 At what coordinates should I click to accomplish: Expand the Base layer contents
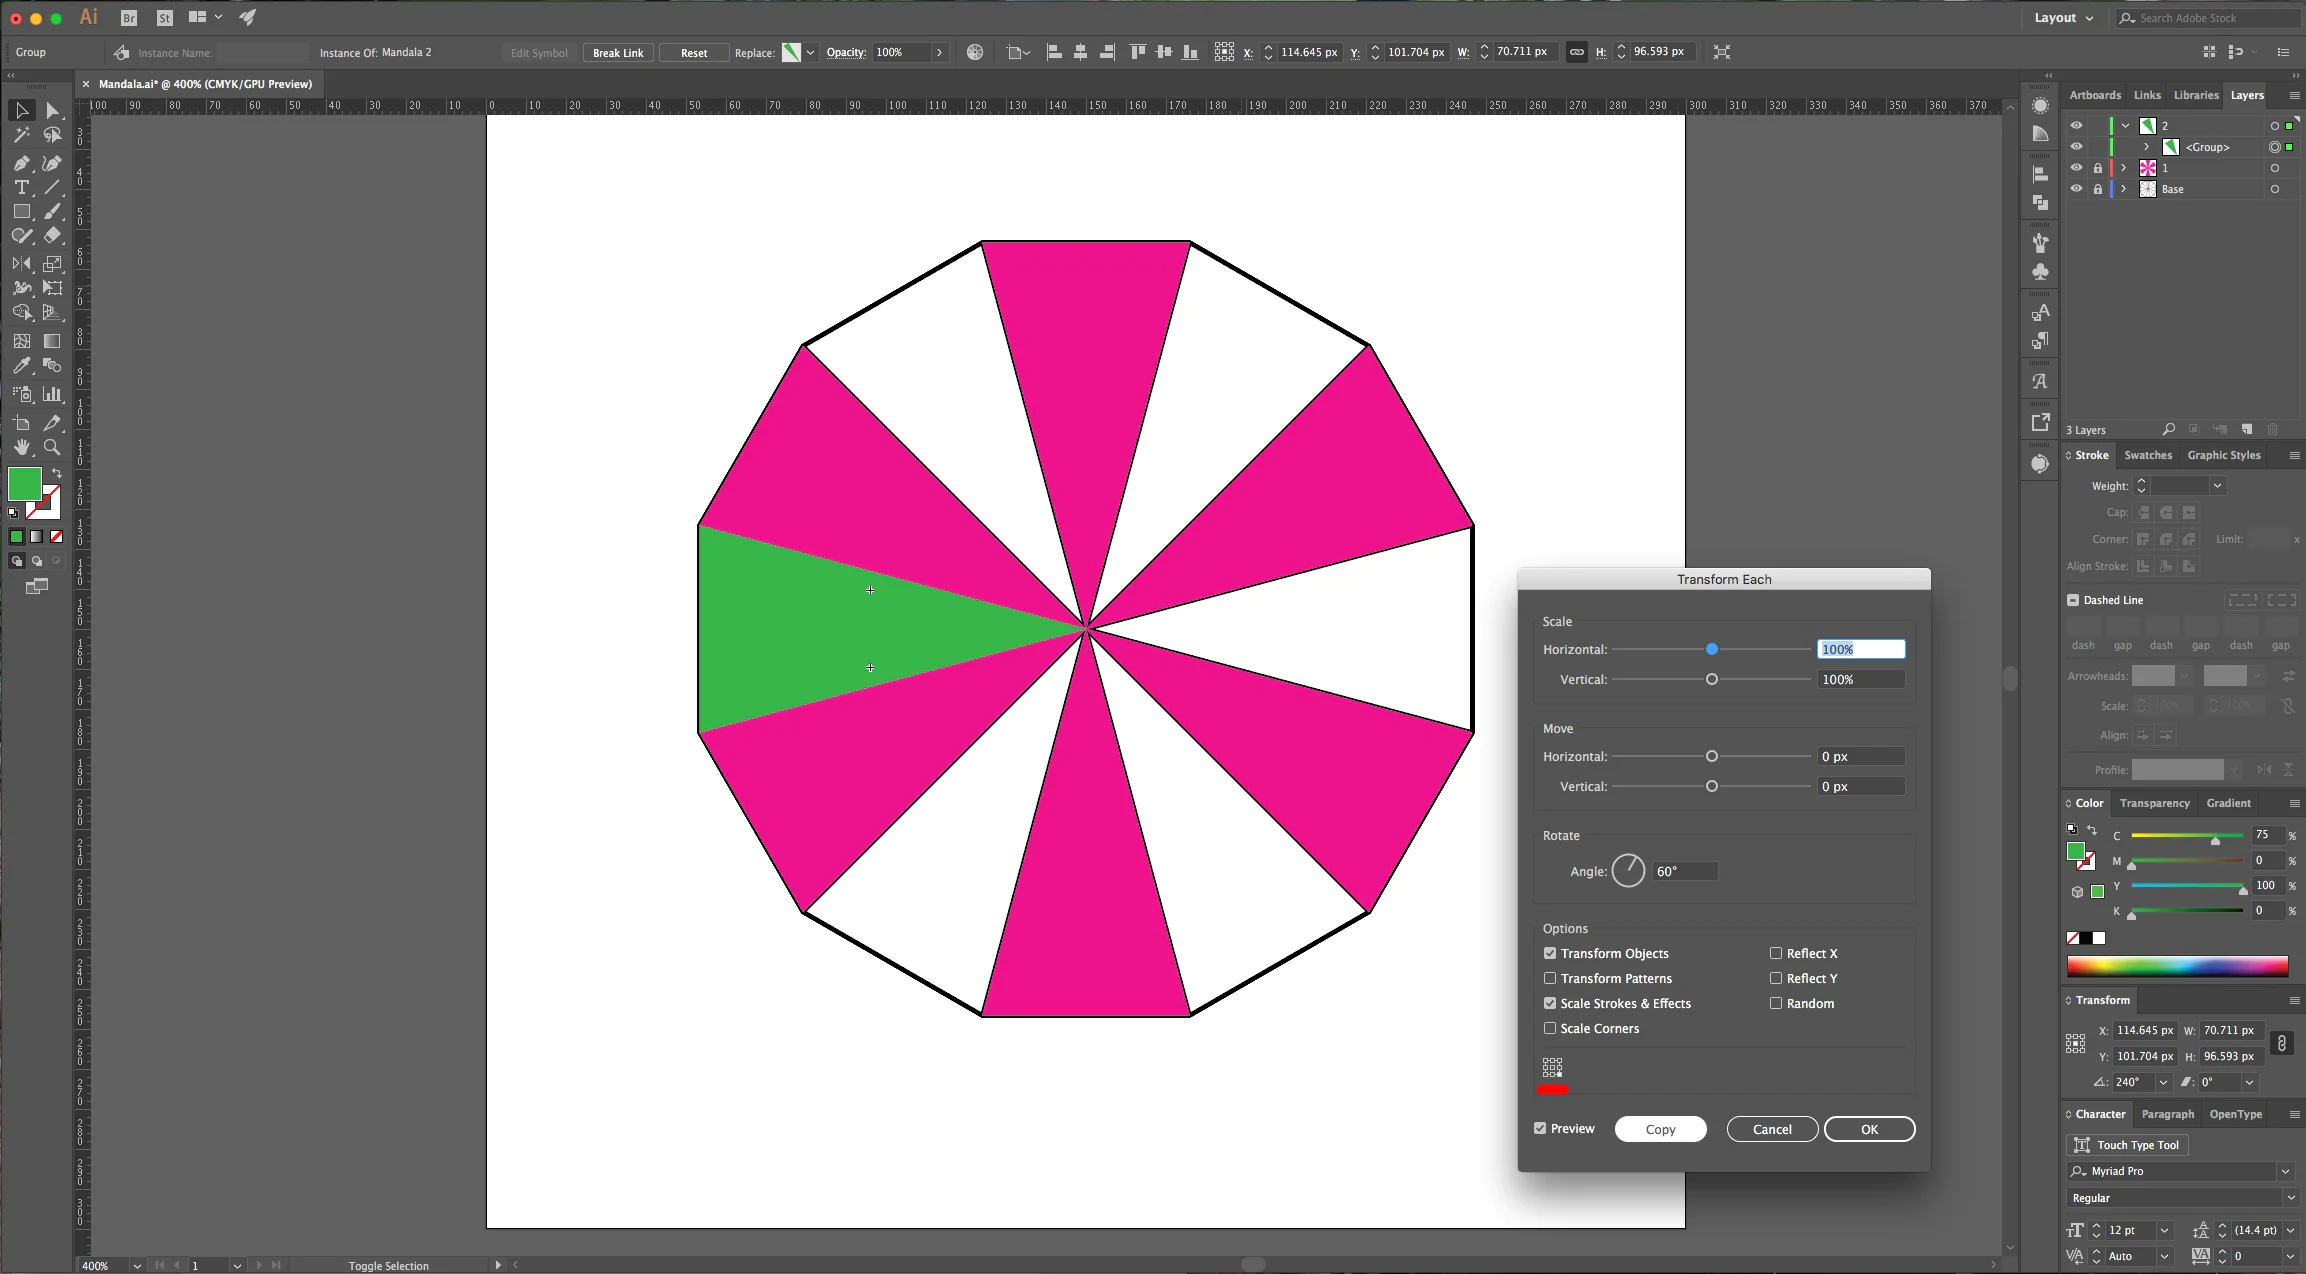[2124, 189]
